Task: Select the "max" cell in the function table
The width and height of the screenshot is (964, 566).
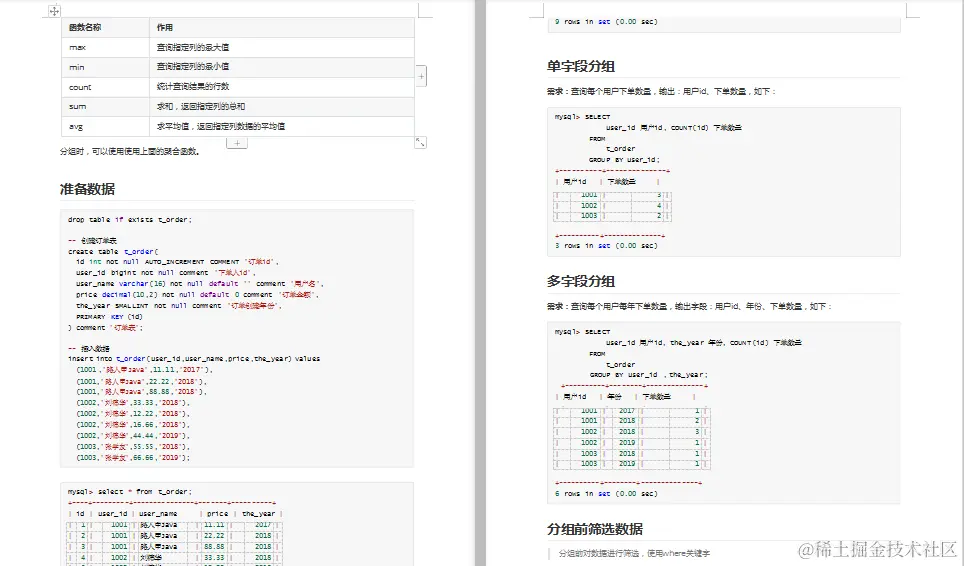Action: coord(105,47)
